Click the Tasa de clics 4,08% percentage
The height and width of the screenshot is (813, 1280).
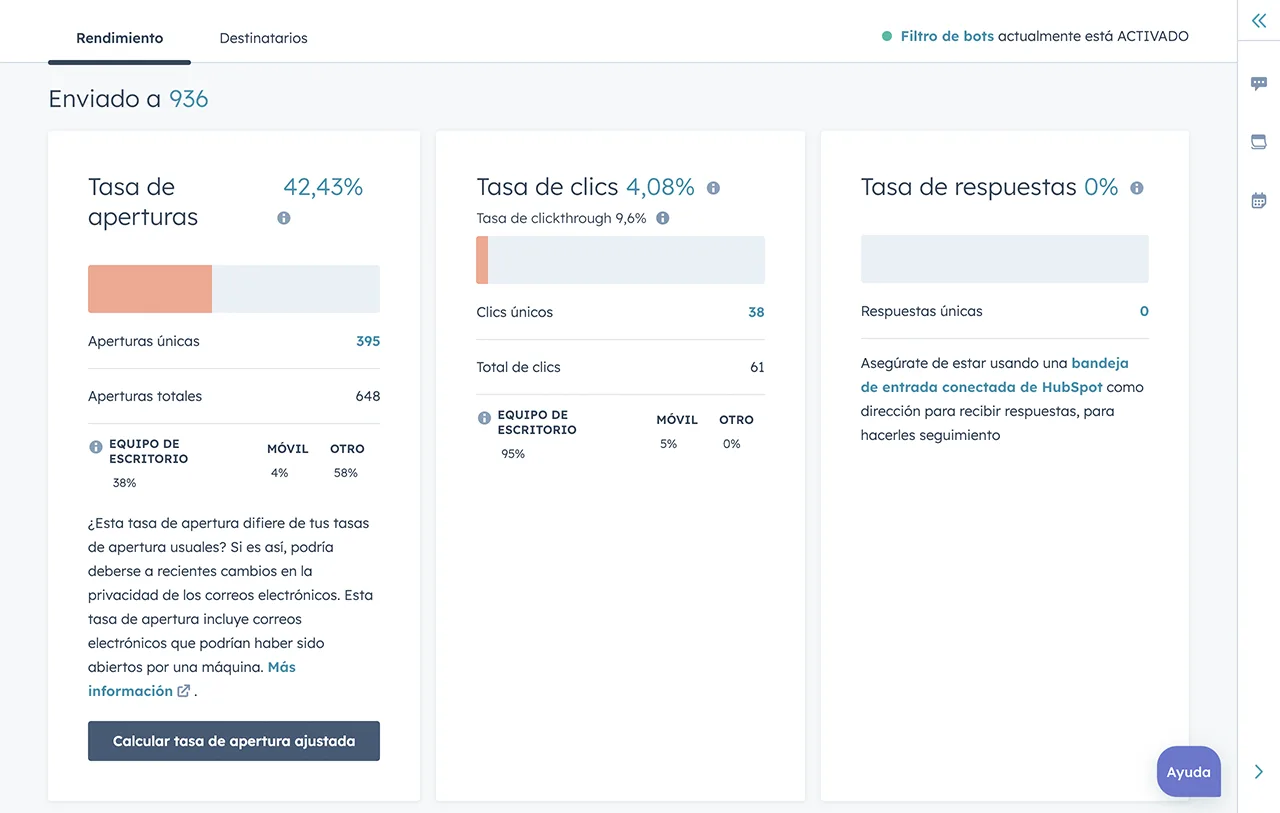click(660, 187)
